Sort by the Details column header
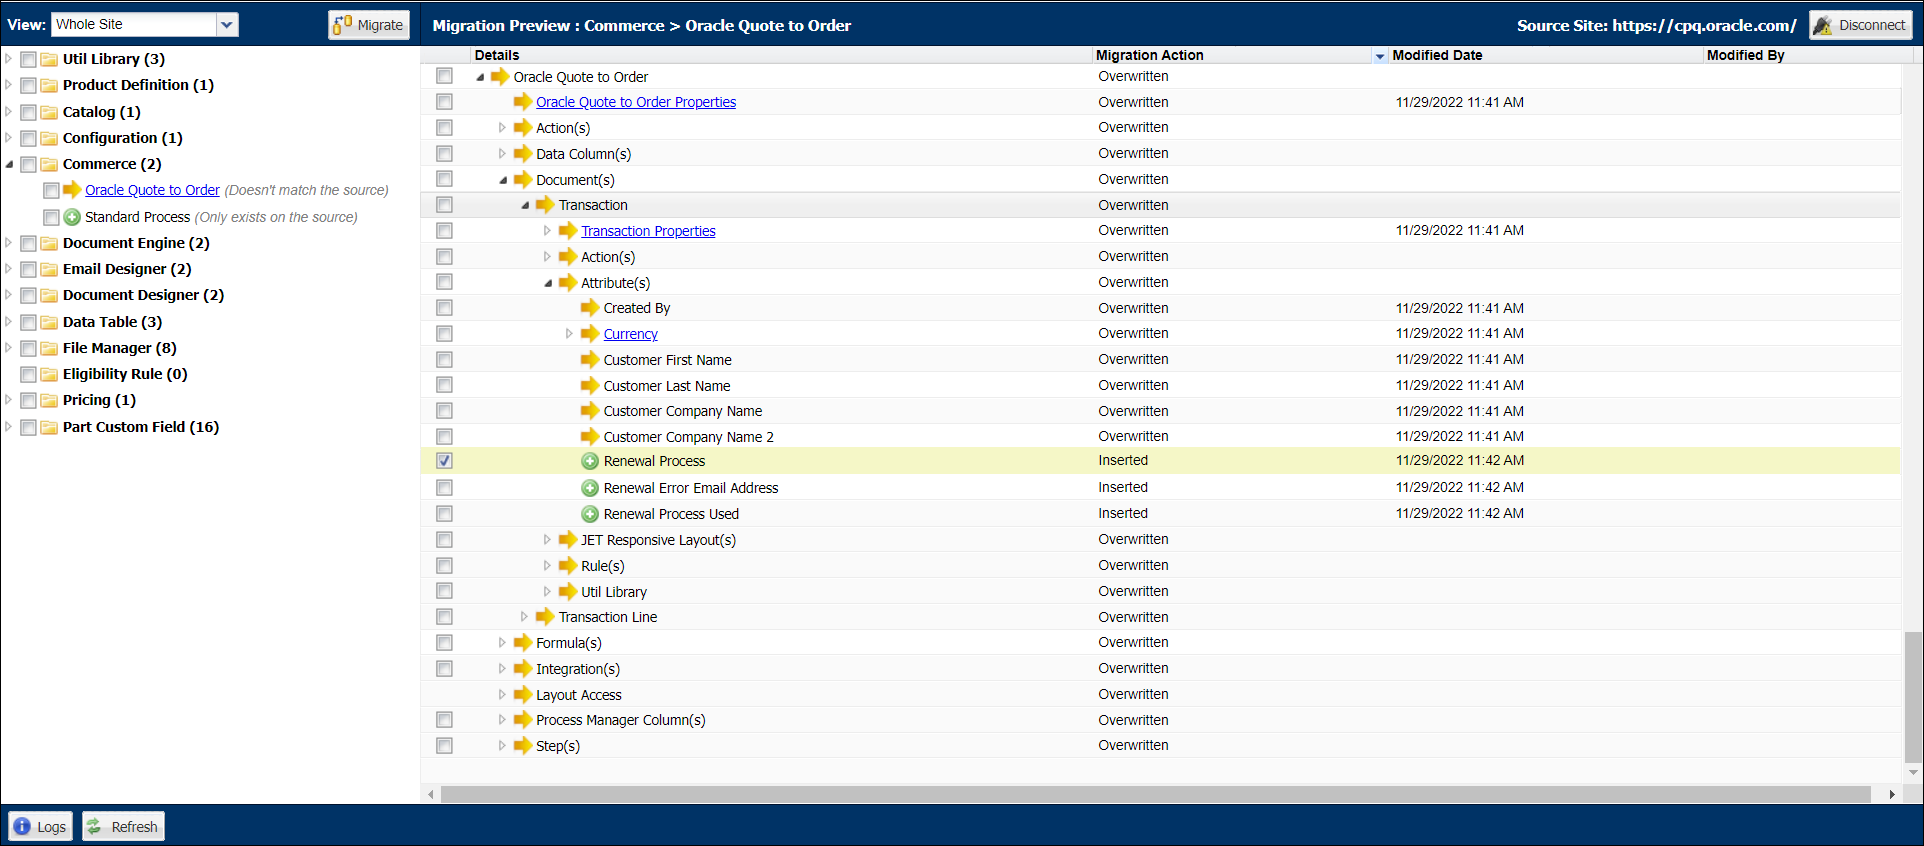Viewport: 1924px width, 846px height. coord(781,55)
